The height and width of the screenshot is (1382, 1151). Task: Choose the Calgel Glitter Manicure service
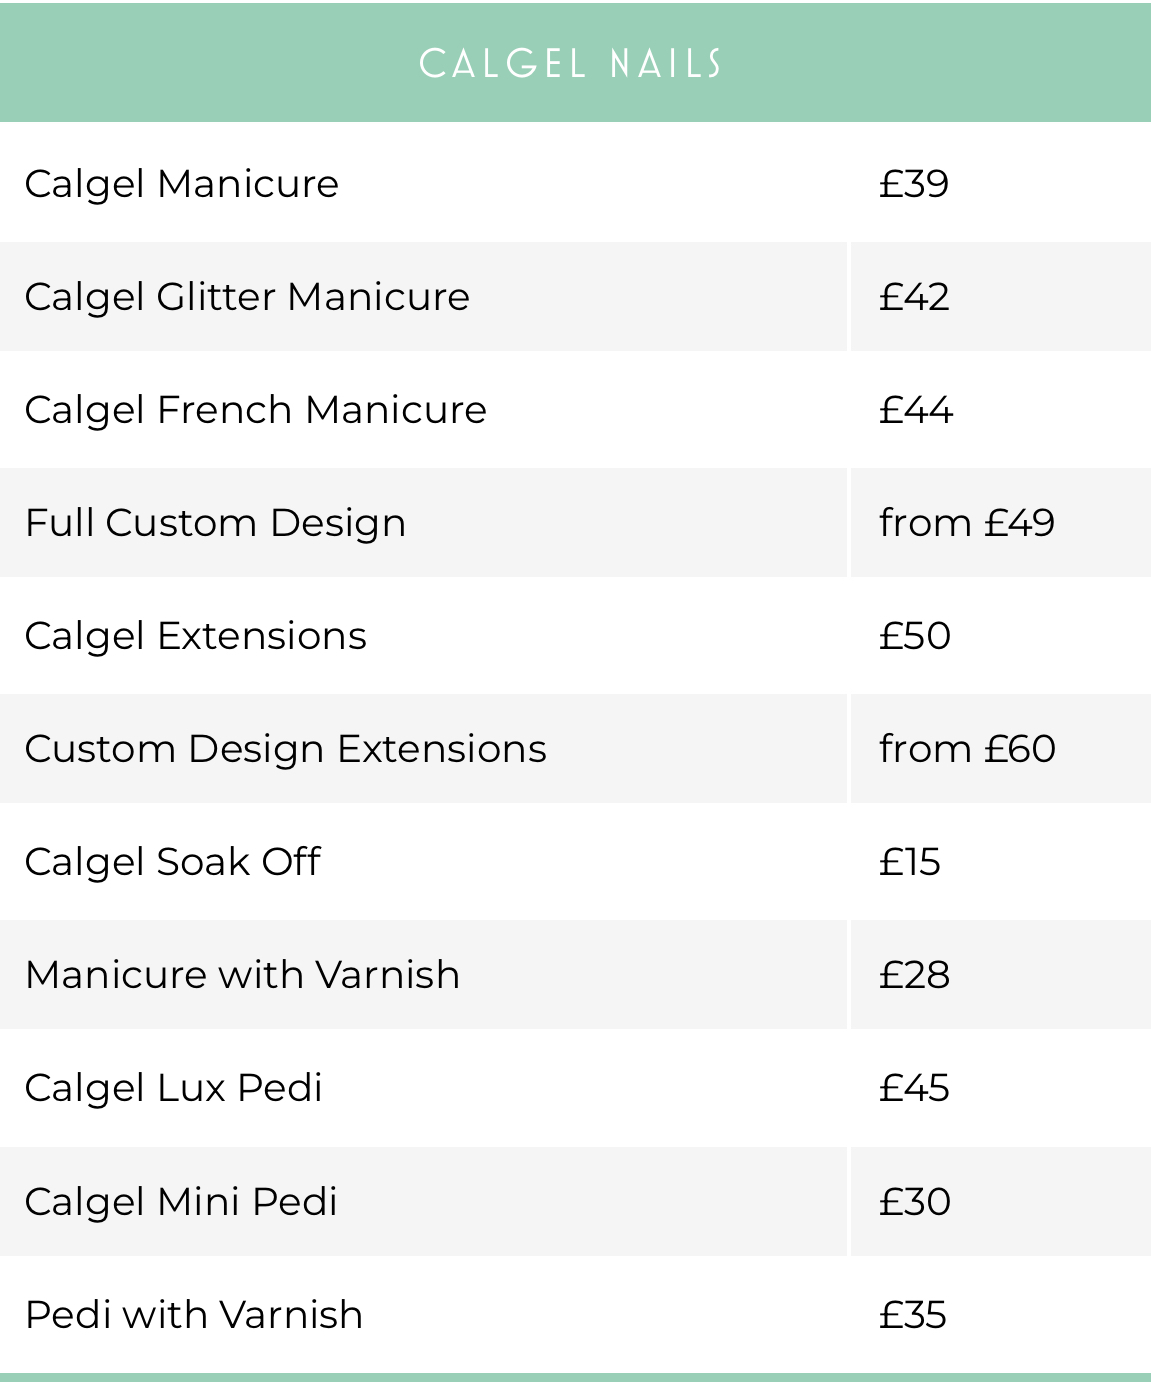click(x=247, y=296)
